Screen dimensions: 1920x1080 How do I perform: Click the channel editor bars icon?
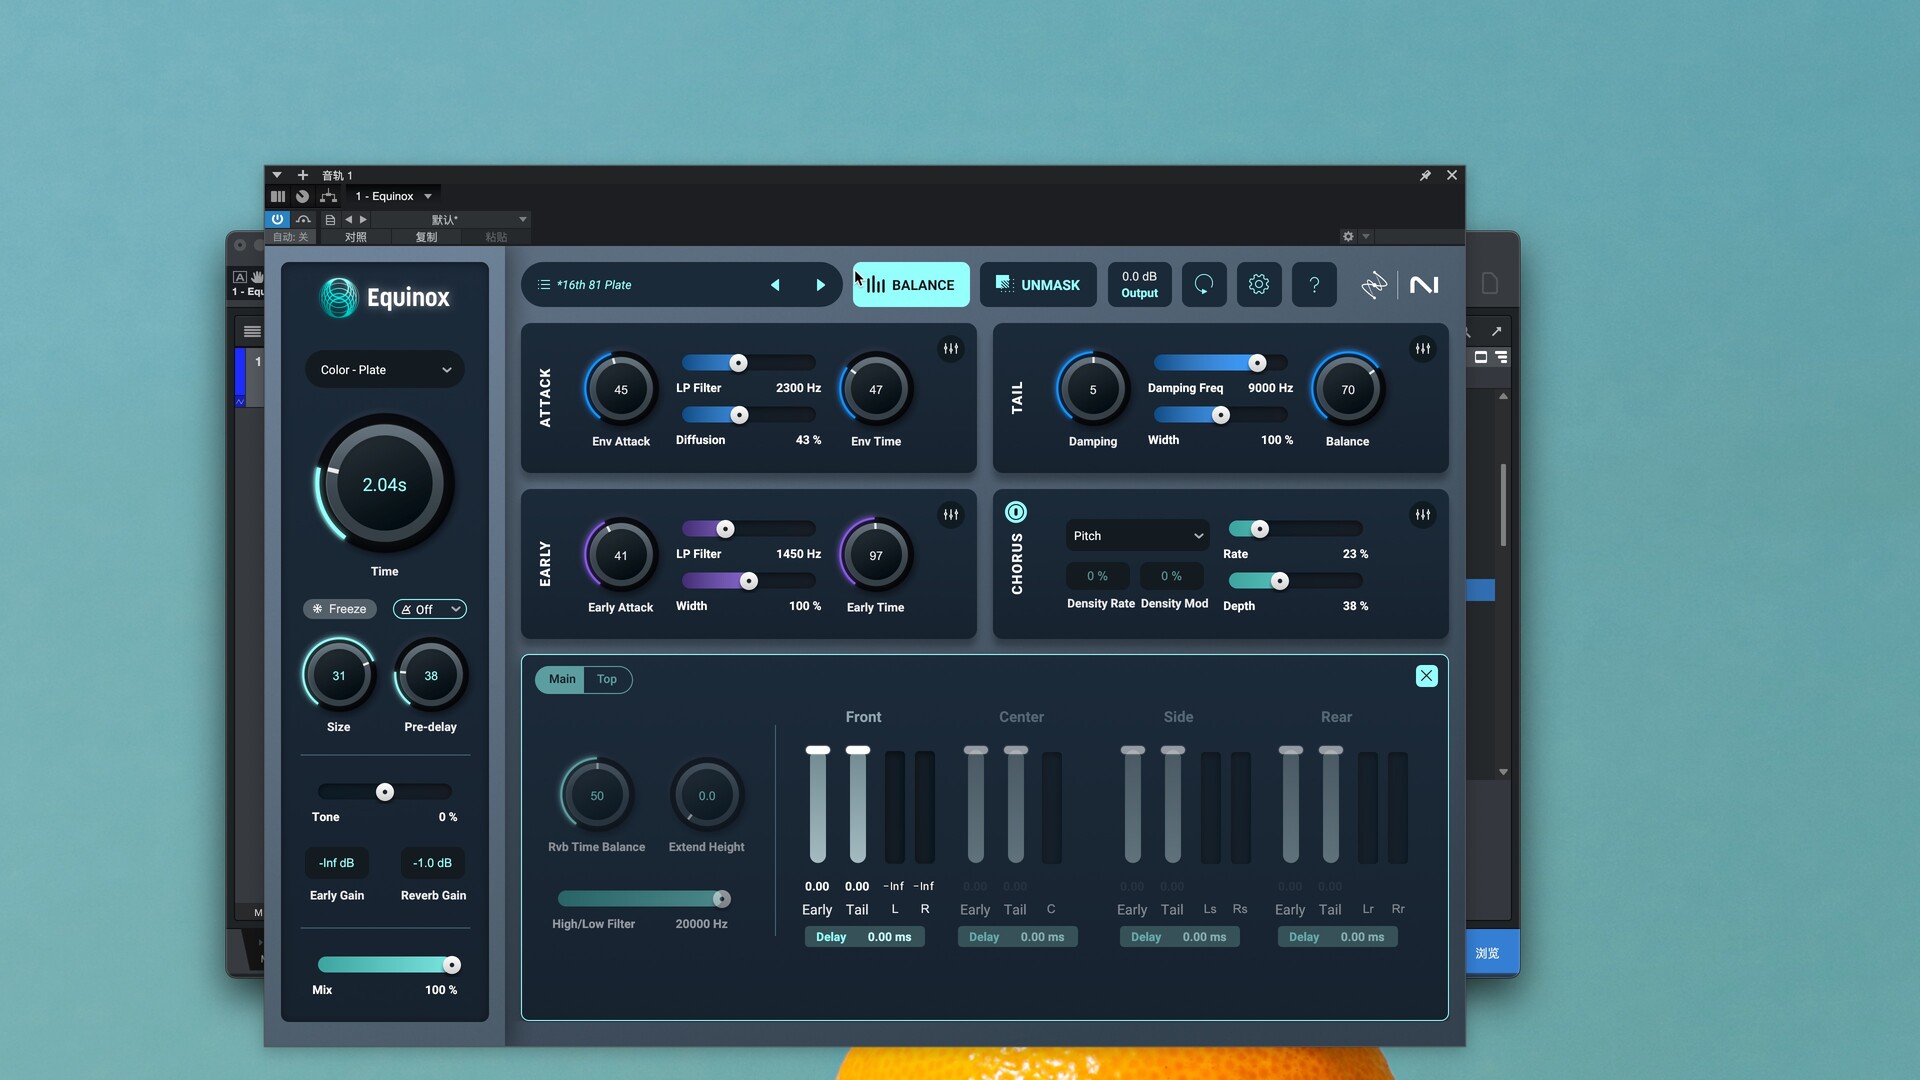pyautogui.click(x=278, y=196)
